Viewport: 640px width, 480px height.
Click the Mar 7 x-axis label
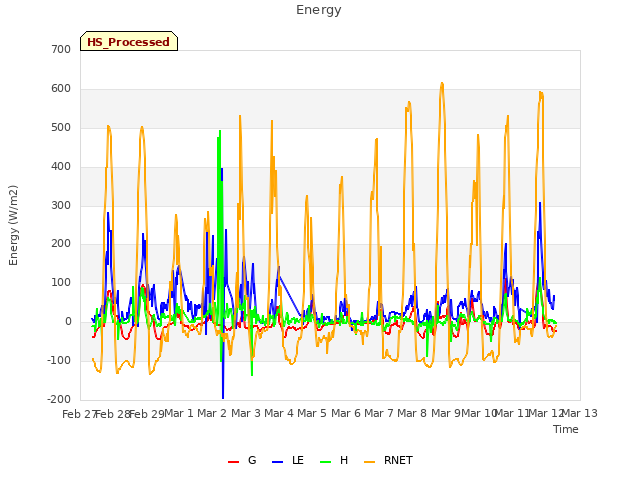[379, 413]
